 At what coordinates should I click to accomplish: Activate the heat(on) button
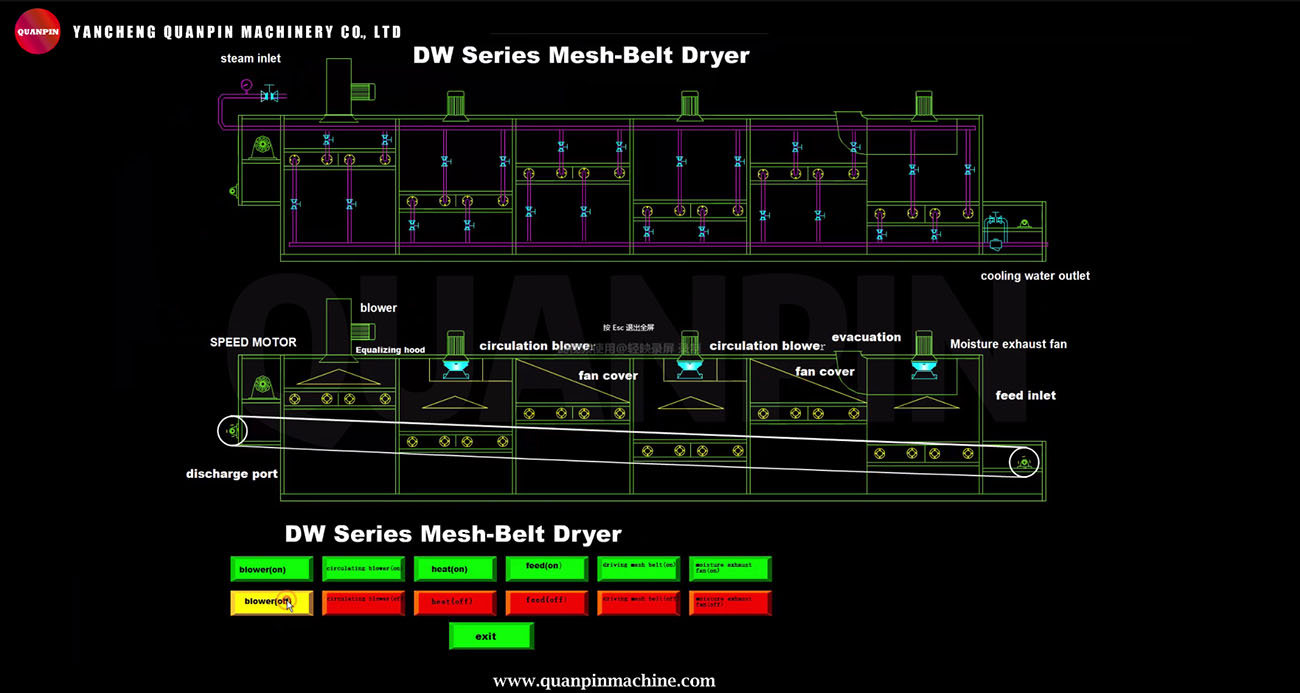(455, 569)
